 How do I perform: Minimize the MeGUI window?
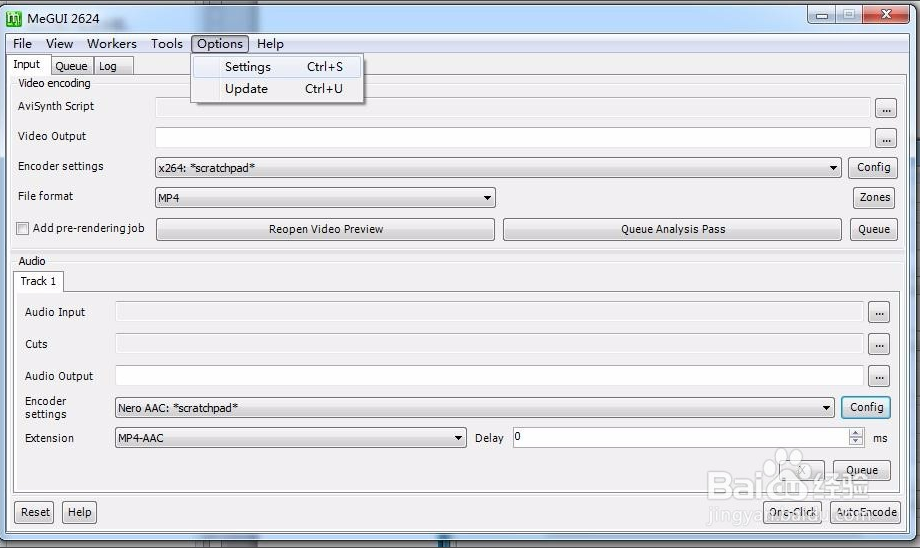click(822, 15)
